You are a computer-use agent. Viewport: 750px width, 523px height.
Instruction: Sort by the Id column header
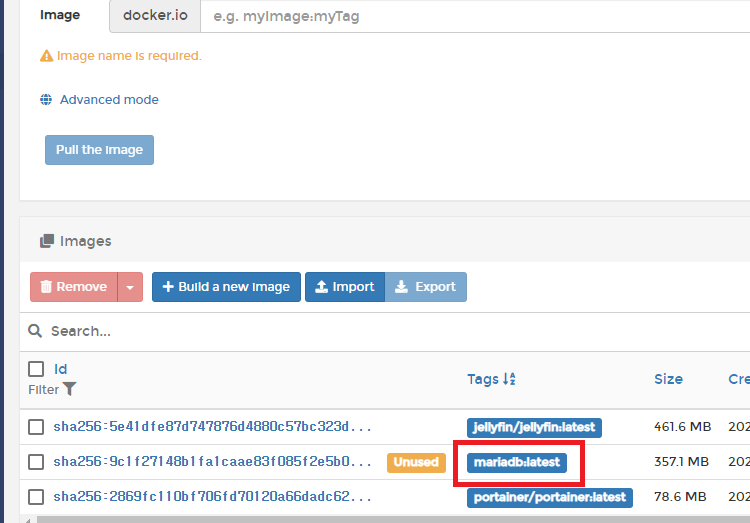click(x=61, y=369)
